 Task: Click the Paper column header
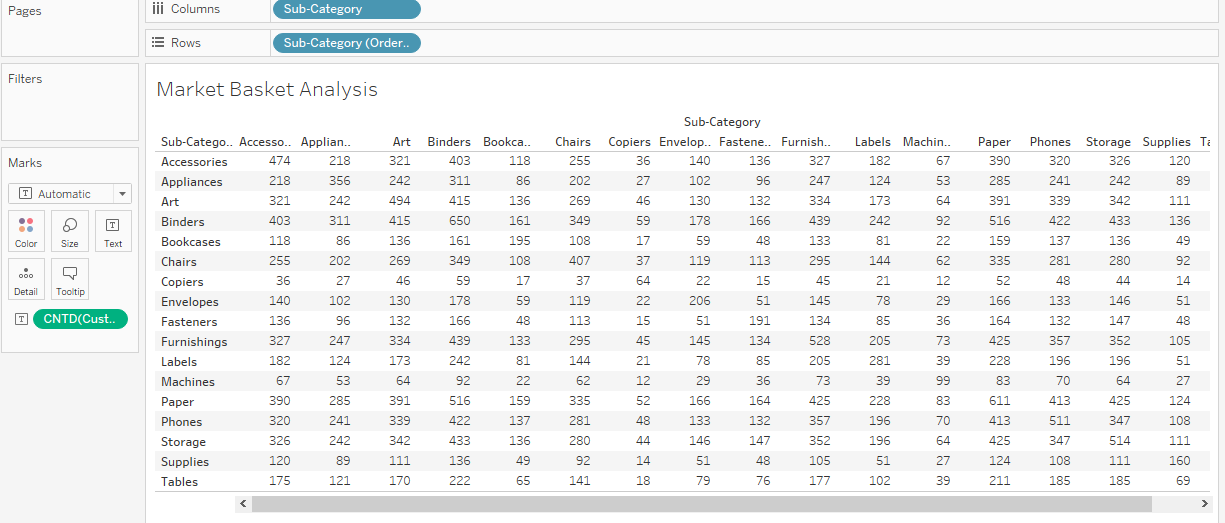[x=994, y=142]
